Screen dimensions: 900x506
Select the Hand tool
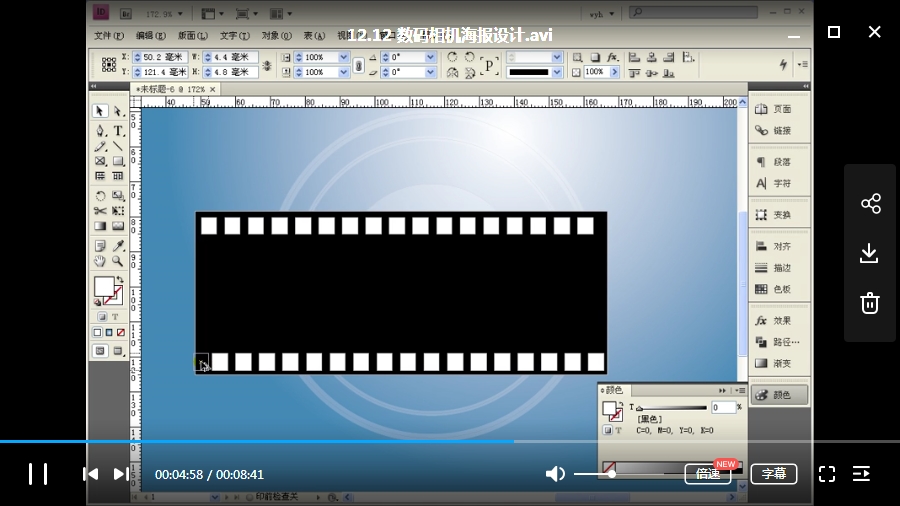point(100,261)
